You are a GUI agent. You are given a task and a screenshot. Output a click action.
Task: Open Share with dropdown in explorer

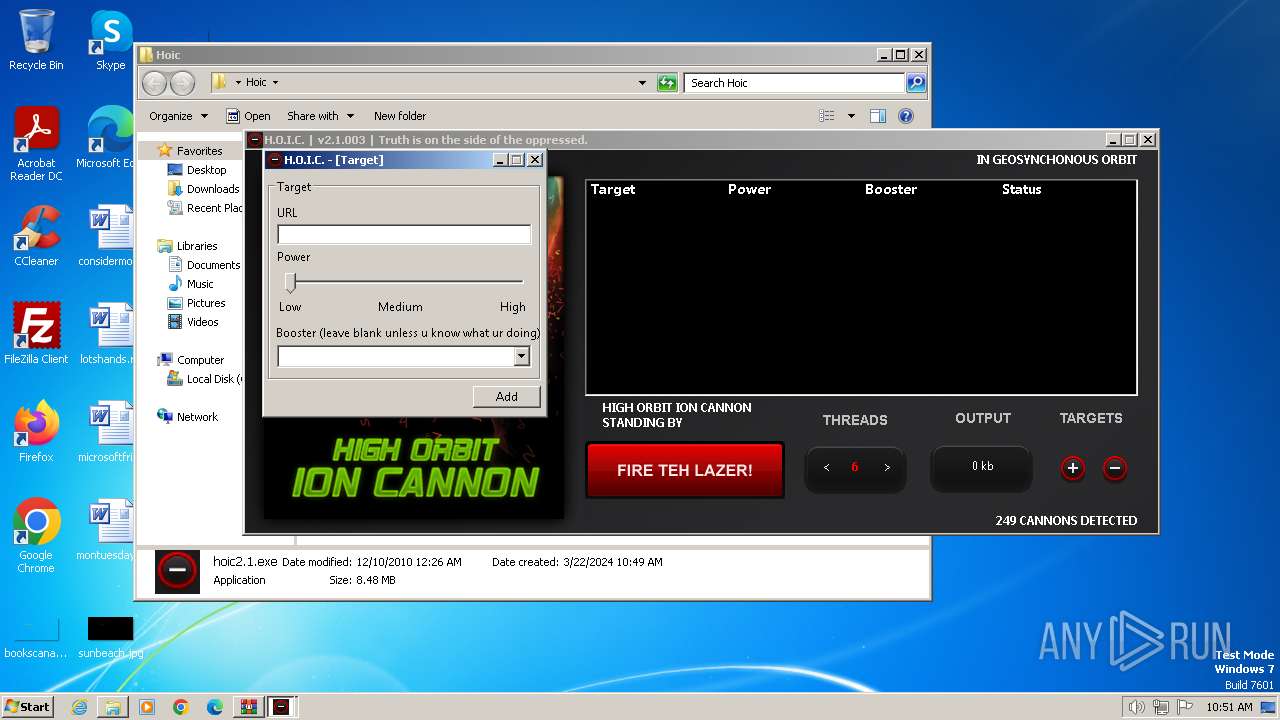(x=320, y=116)
